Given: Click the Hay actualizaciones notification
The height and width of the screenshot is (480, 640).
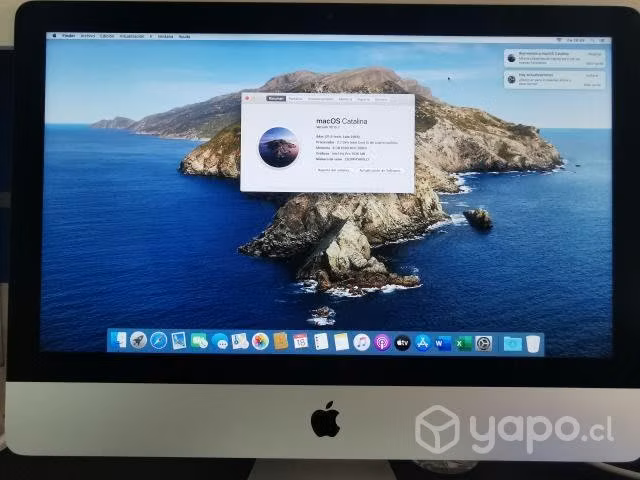Looking at the screenshot, I should click(555, 80).
